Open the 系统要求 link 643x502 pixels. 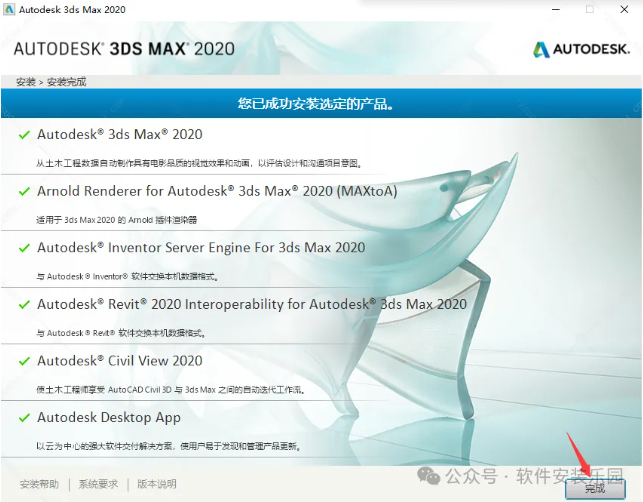tap(99, 484)
